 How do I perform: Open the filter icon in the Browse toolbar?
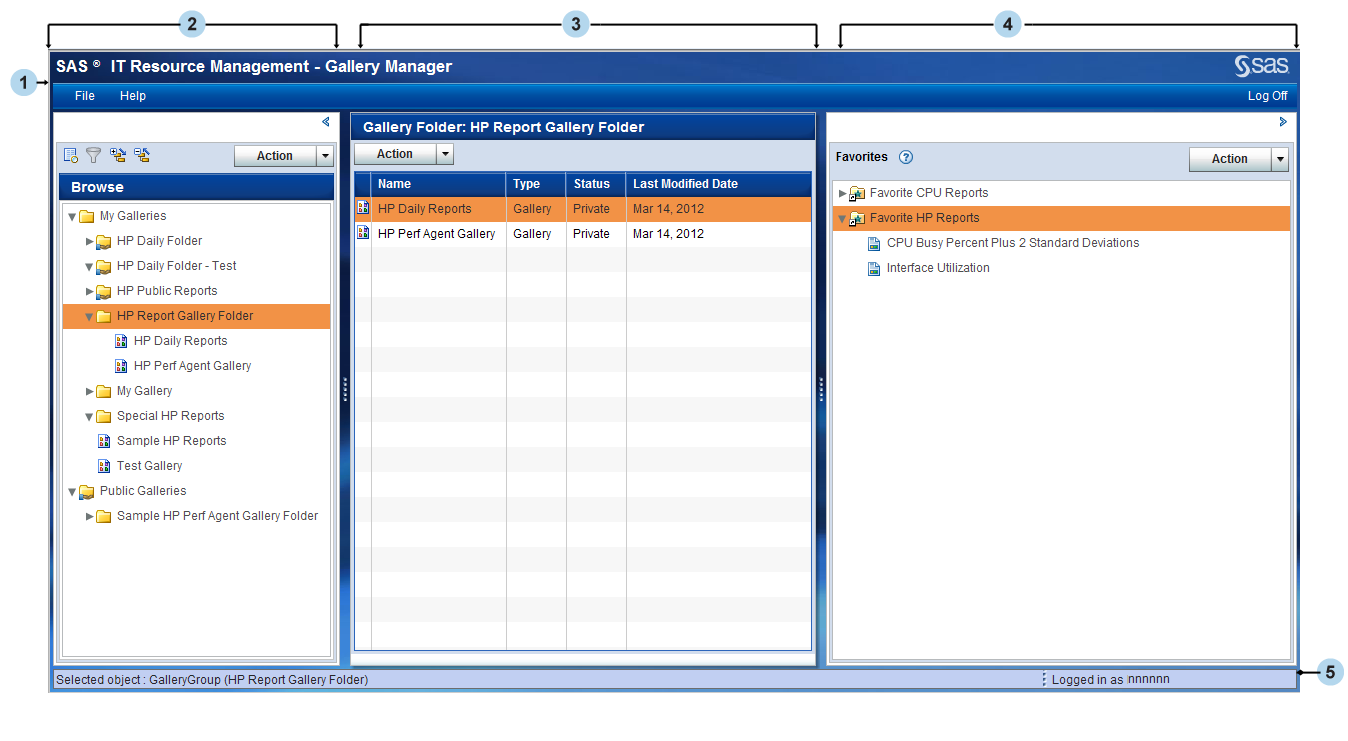pos(93,155)
